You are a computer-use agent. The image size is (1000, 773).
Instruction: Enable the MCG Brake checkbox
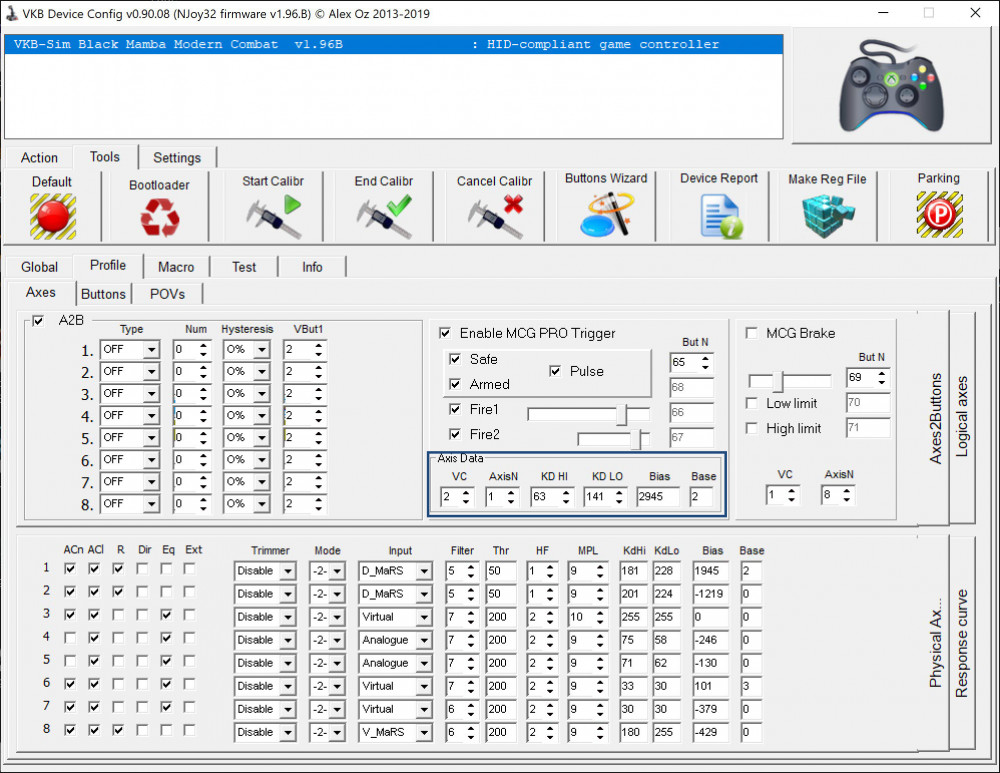point(752,333)
